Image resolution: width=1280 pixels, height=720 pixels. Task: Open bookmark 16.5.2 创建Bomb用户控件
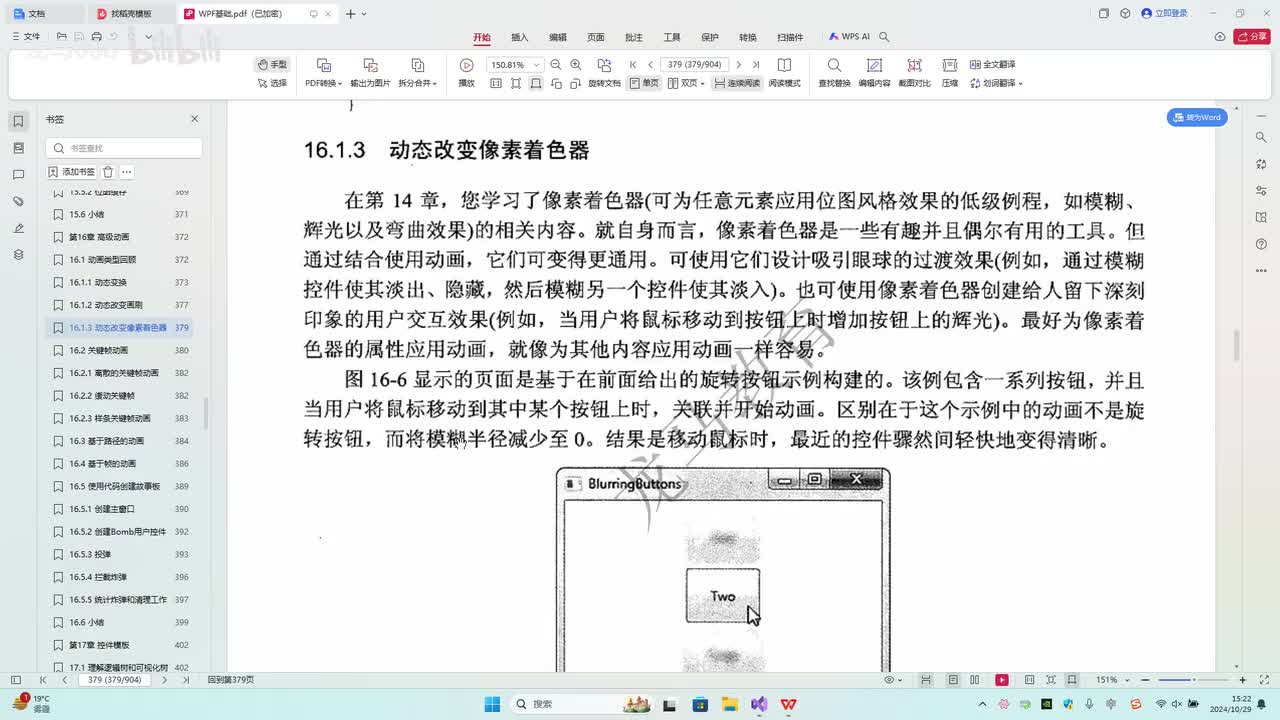pos(120,531)
